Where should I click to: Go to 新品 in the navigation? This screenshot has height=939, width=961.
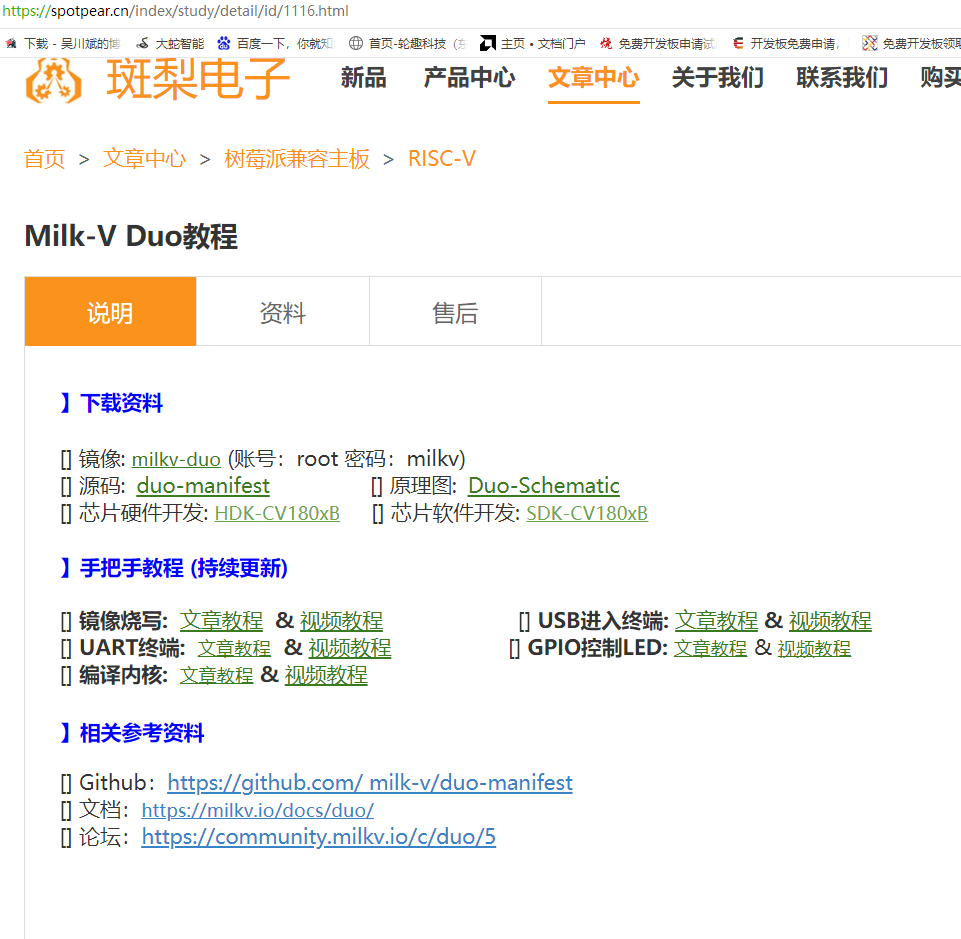pyautogui.click(x=363, y=78)
